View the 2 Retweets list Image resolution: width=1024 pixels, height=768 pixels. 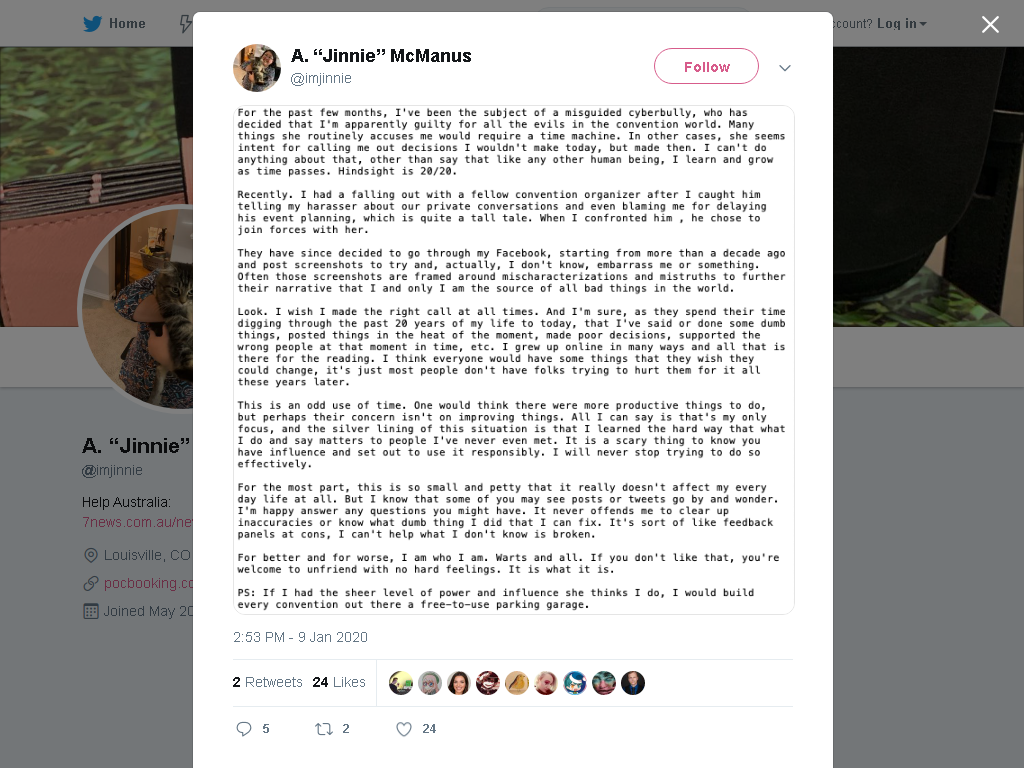point(268,682)
